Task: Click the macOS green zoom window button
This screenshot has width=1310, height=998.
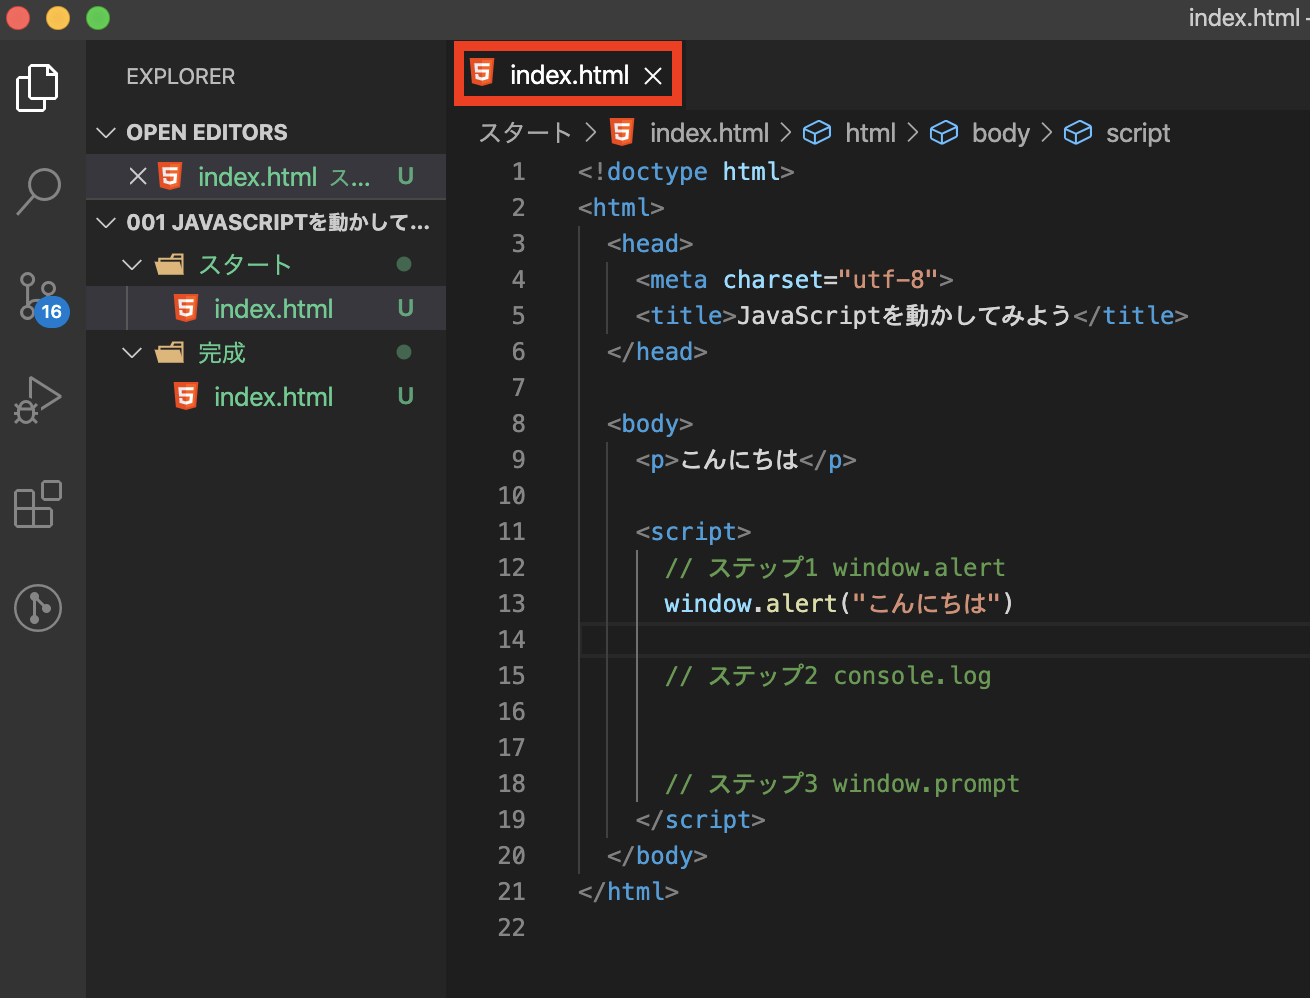Action: pyautogui.click(x=98, y=18)
